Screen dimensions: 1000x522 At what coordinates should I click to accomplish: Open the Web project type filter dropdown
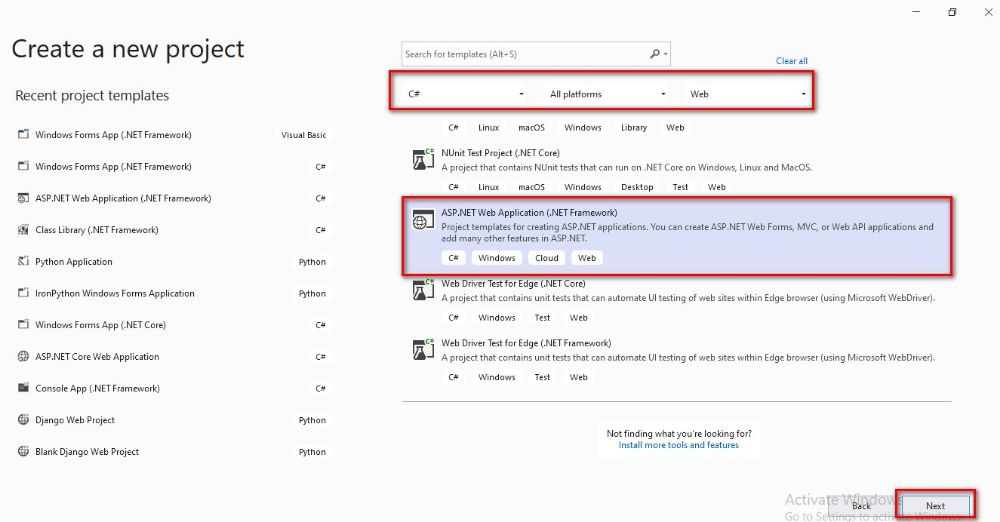tap(747, 94)
